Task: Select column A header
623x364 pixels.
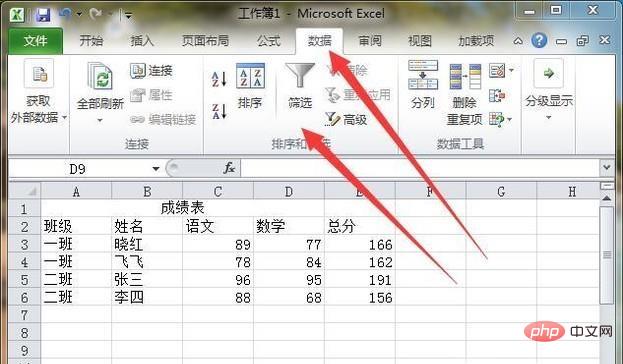Action: (76, 192)
